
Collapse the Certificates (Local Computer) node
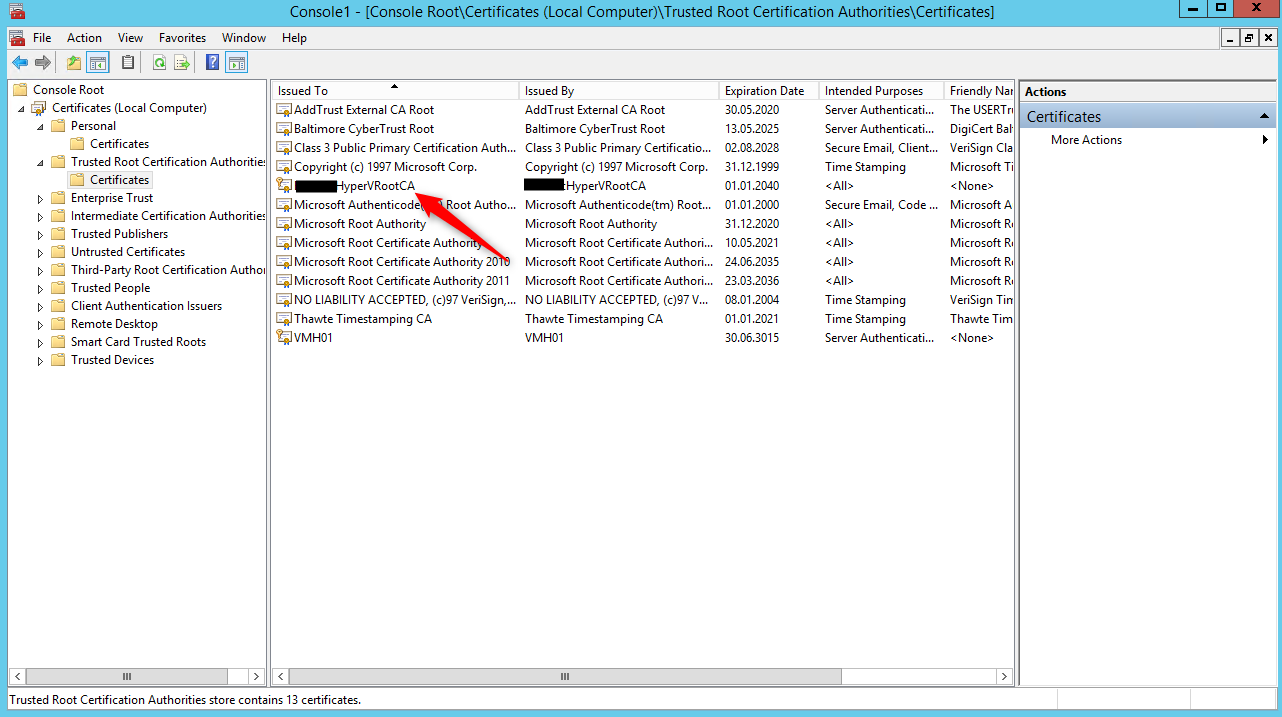[x=22, y=109]
